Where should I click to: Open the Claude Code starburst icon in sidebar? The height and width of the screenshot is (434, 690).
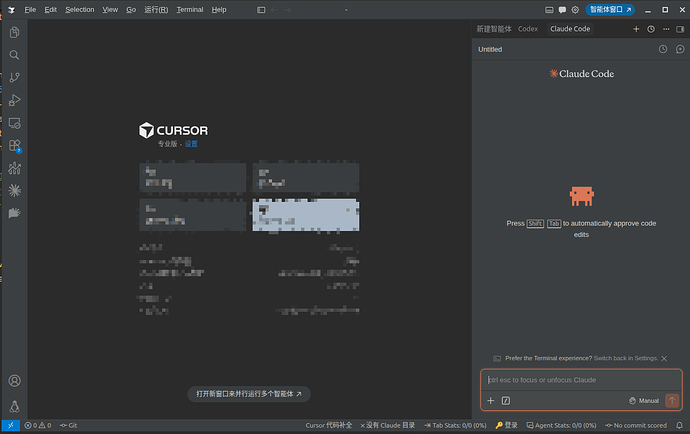[x=15, y=191]
